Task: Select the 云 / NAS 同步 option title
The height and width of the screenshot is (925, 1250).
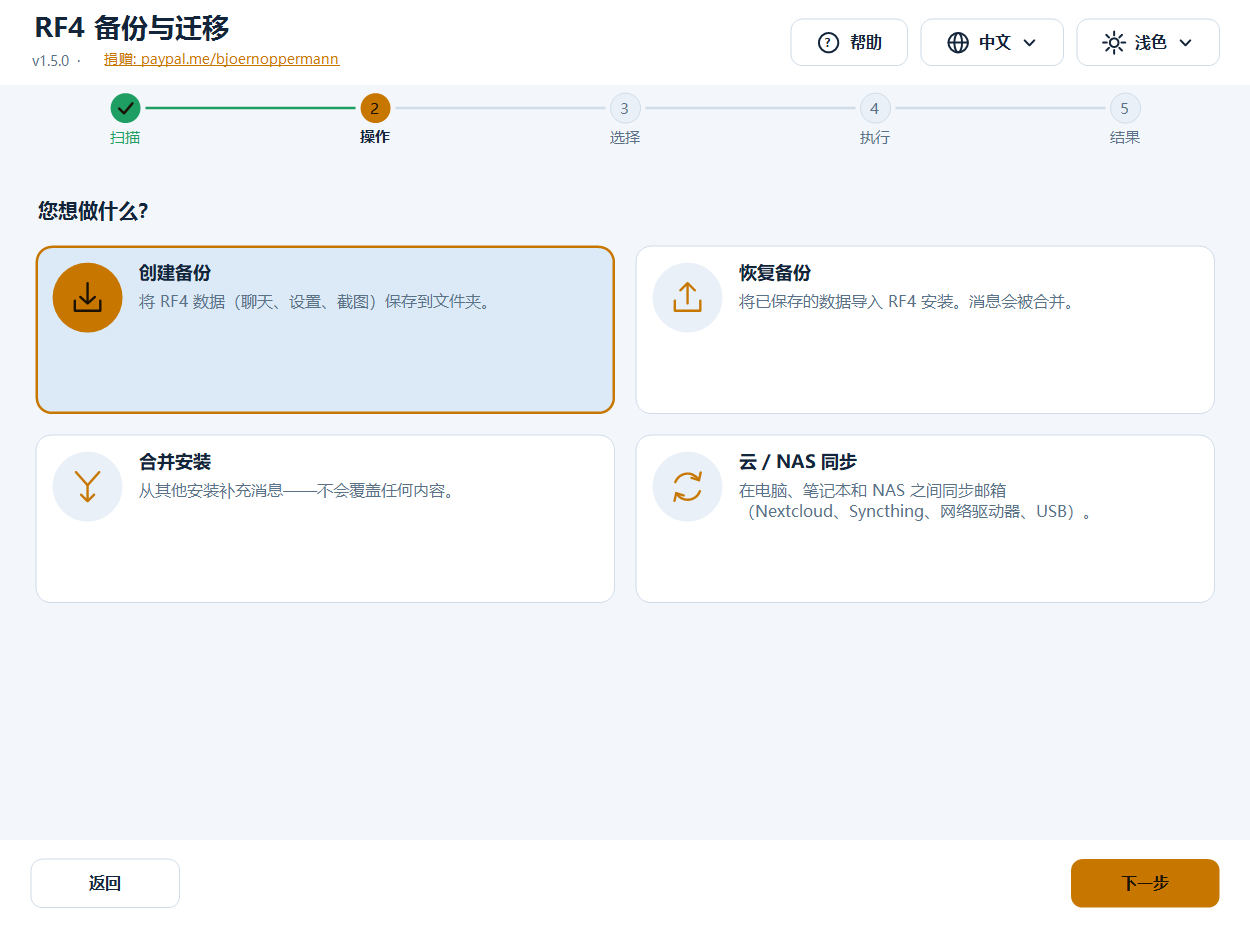Action: coord(798,462)
